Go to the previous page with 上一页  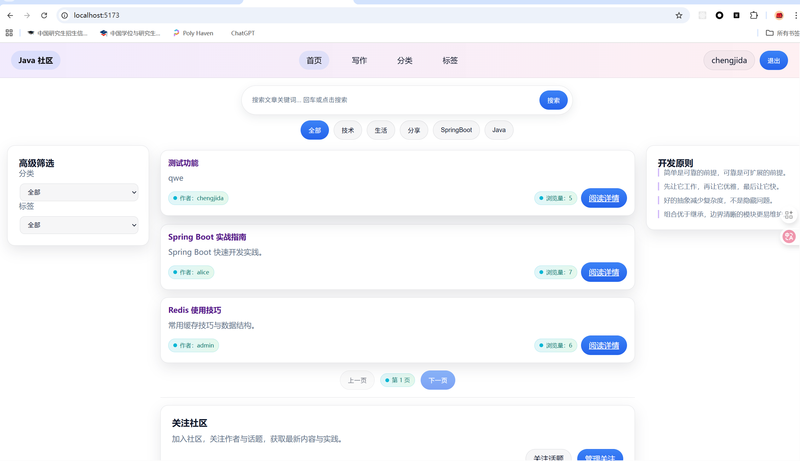point(357,380)
